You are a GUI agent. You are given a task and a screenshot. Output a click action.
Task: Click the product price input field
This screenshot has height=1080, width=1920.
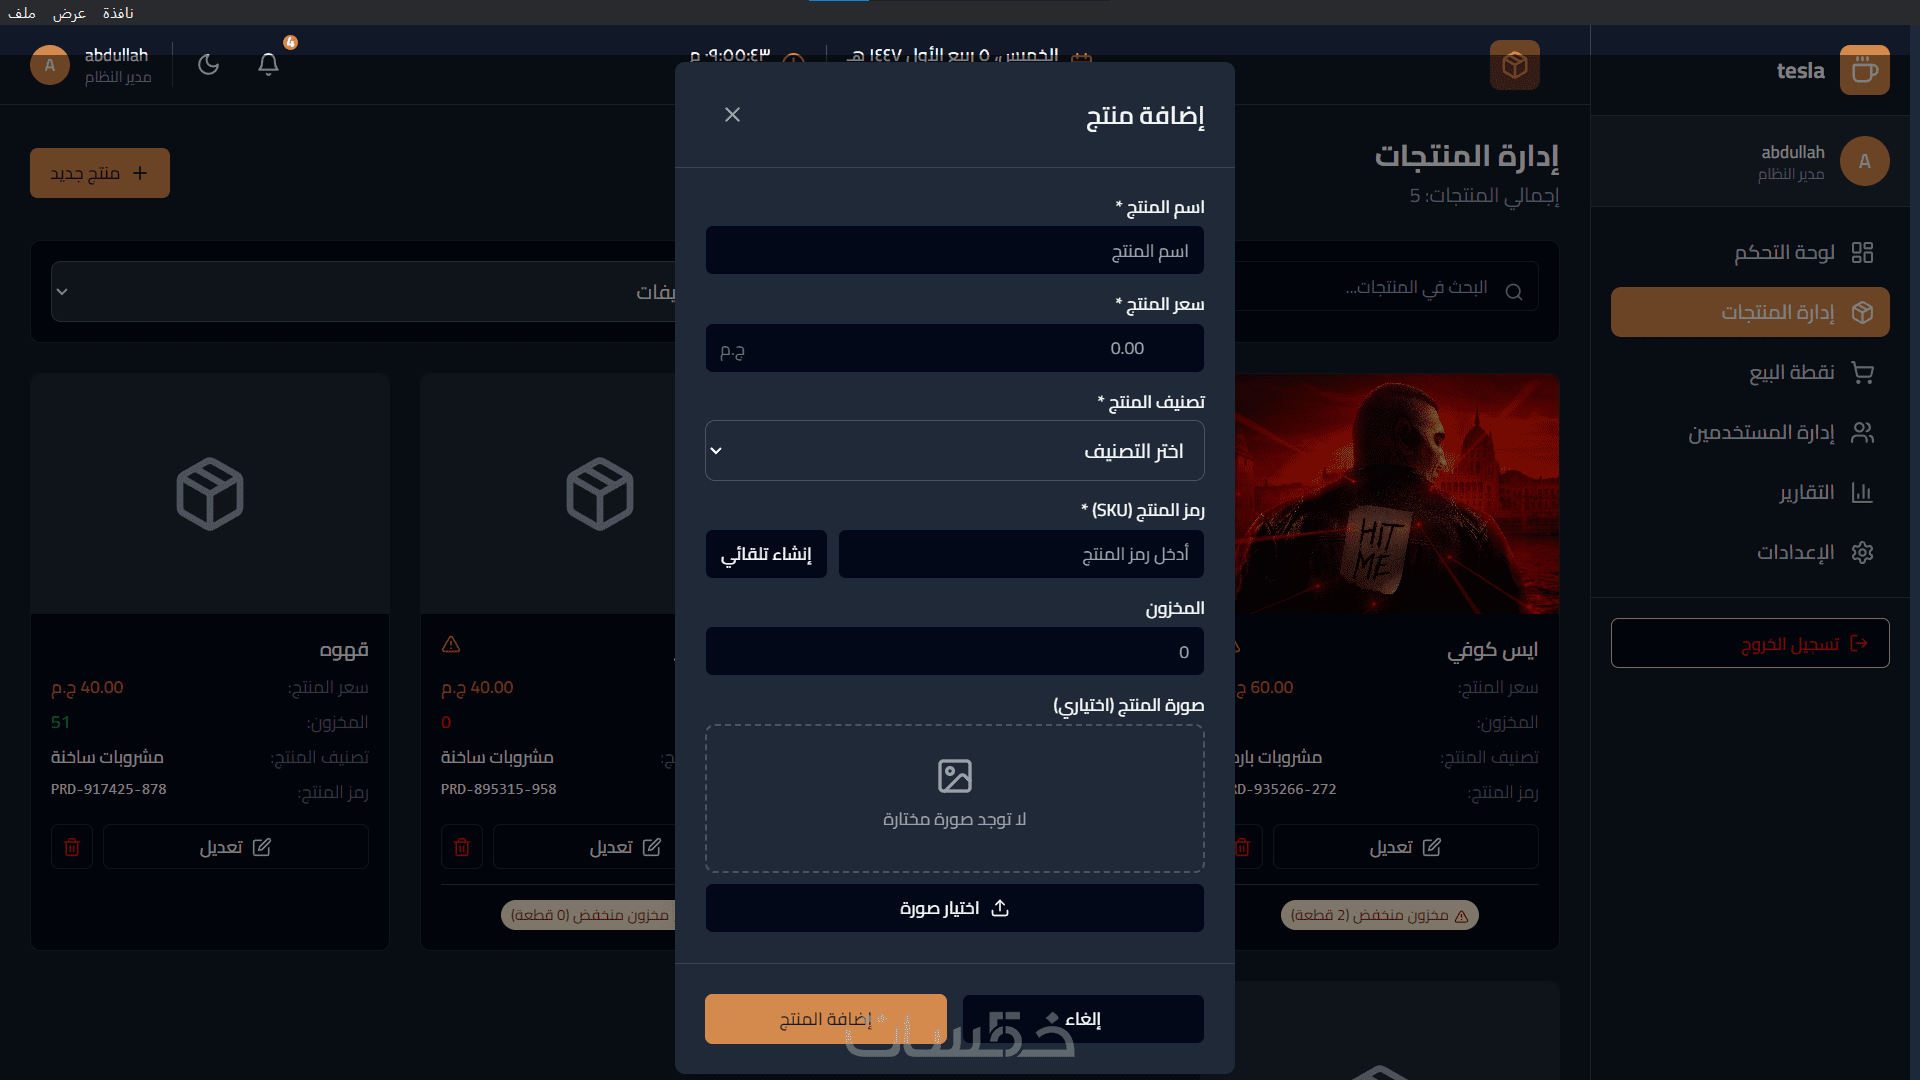click(x=954, y=349)
